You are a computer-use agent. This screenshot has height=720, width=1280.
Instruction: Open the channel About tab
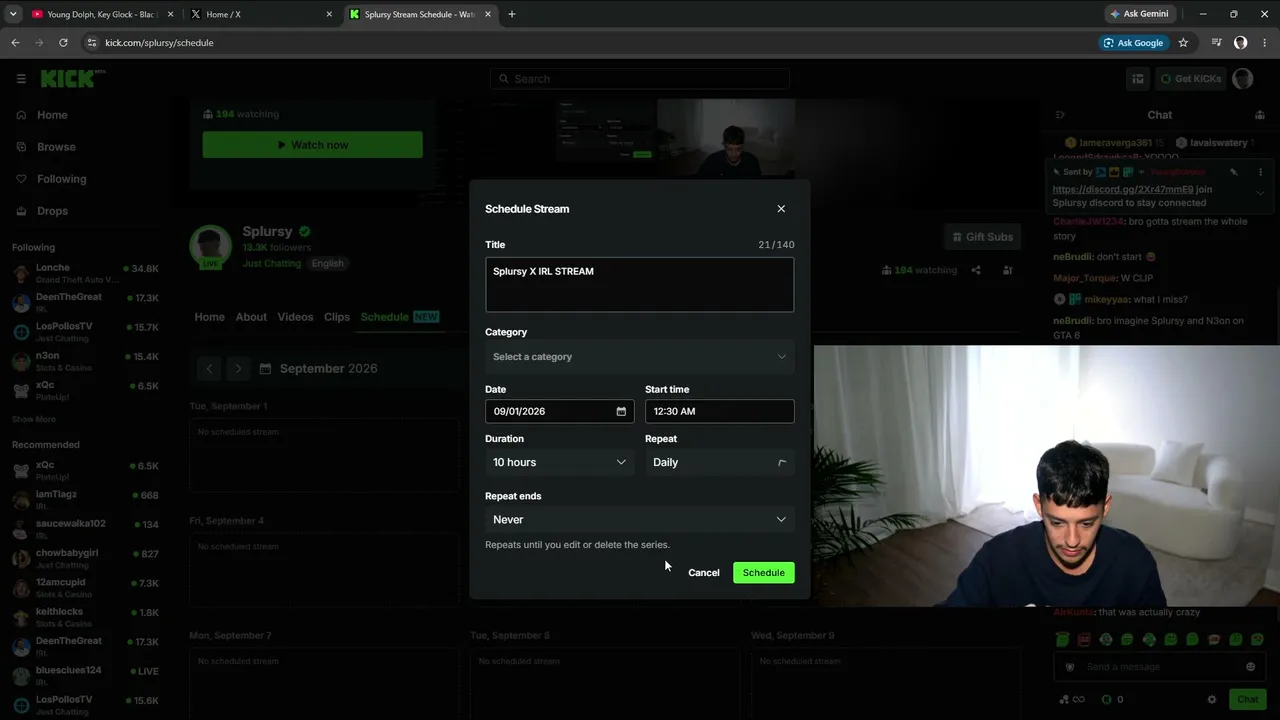tap(251, 317)
